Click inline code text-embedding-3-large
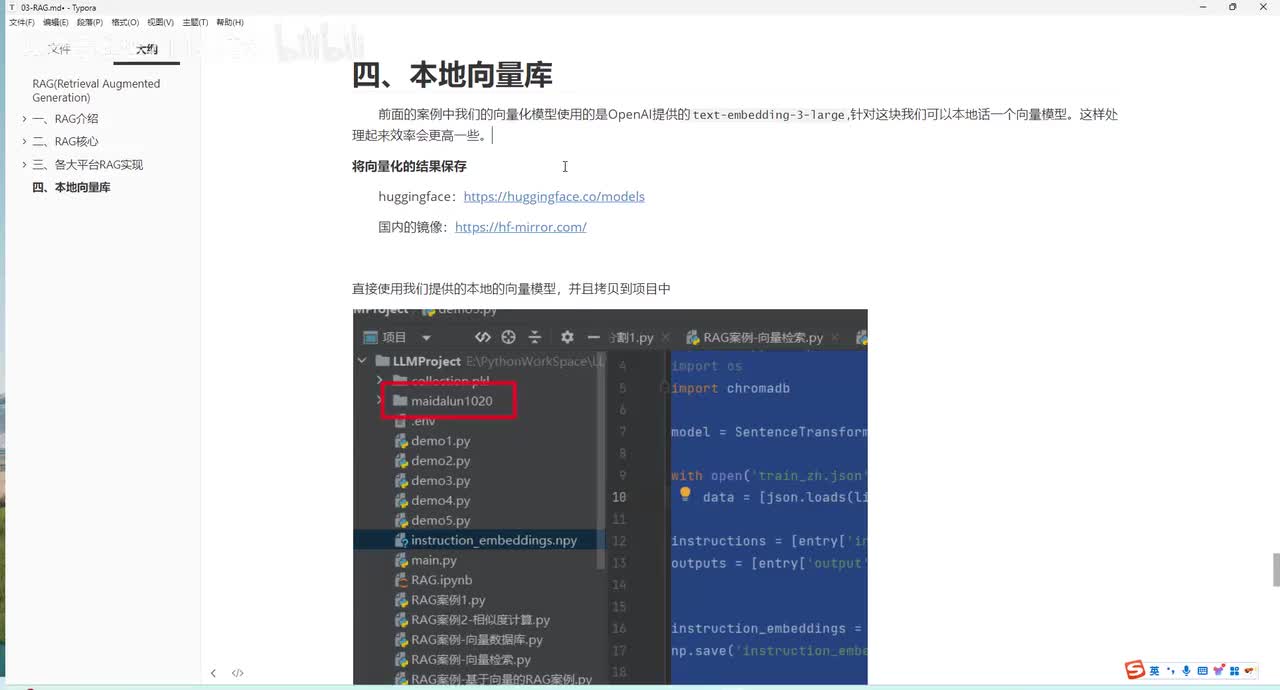1280x690 pixels. 769,115
